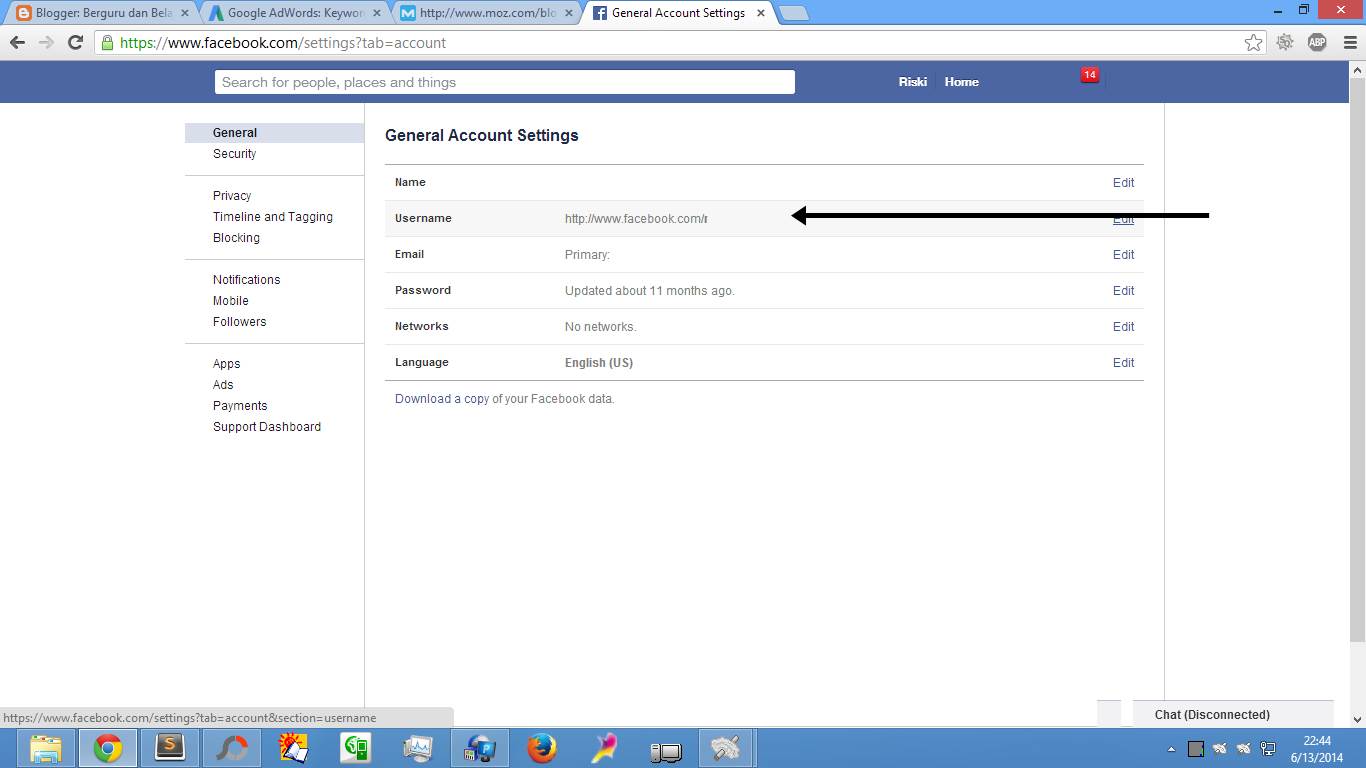Image resolution: width=1366 pixels, height=768 pixels.
Task: Open Followers settings
Action: point(239,322)
